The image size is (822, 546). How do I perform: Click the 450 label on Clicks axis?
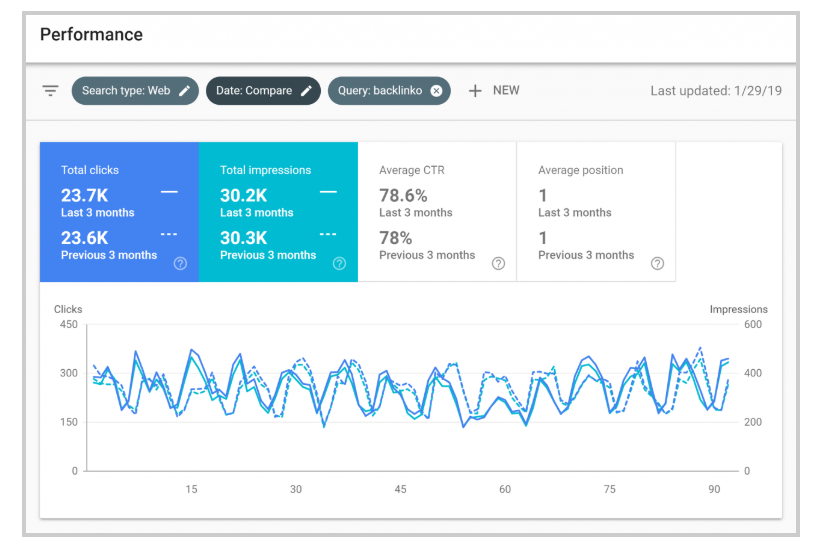[69, 324]
